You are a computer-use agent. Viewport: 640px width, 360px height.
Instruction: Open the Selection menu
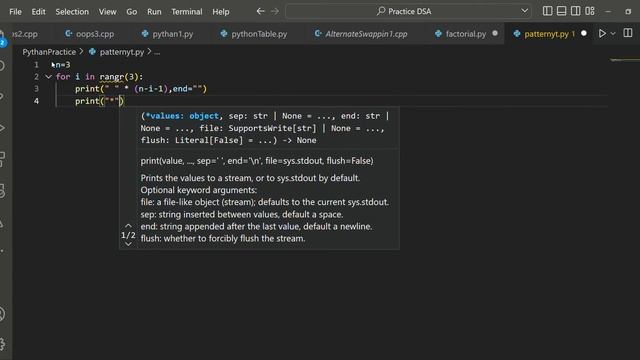(72, 11)
